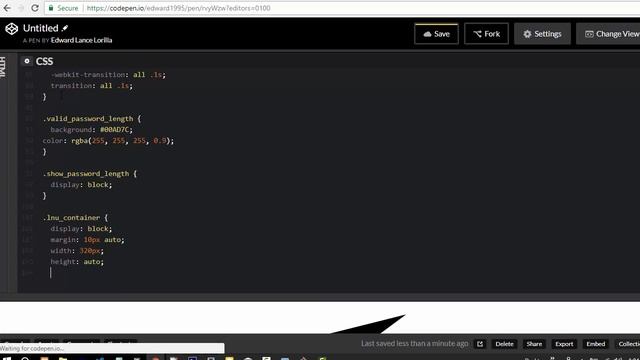Click the .lnu_container selector
Viewport: 640px width, 360px height.
[x=71, y=218]
